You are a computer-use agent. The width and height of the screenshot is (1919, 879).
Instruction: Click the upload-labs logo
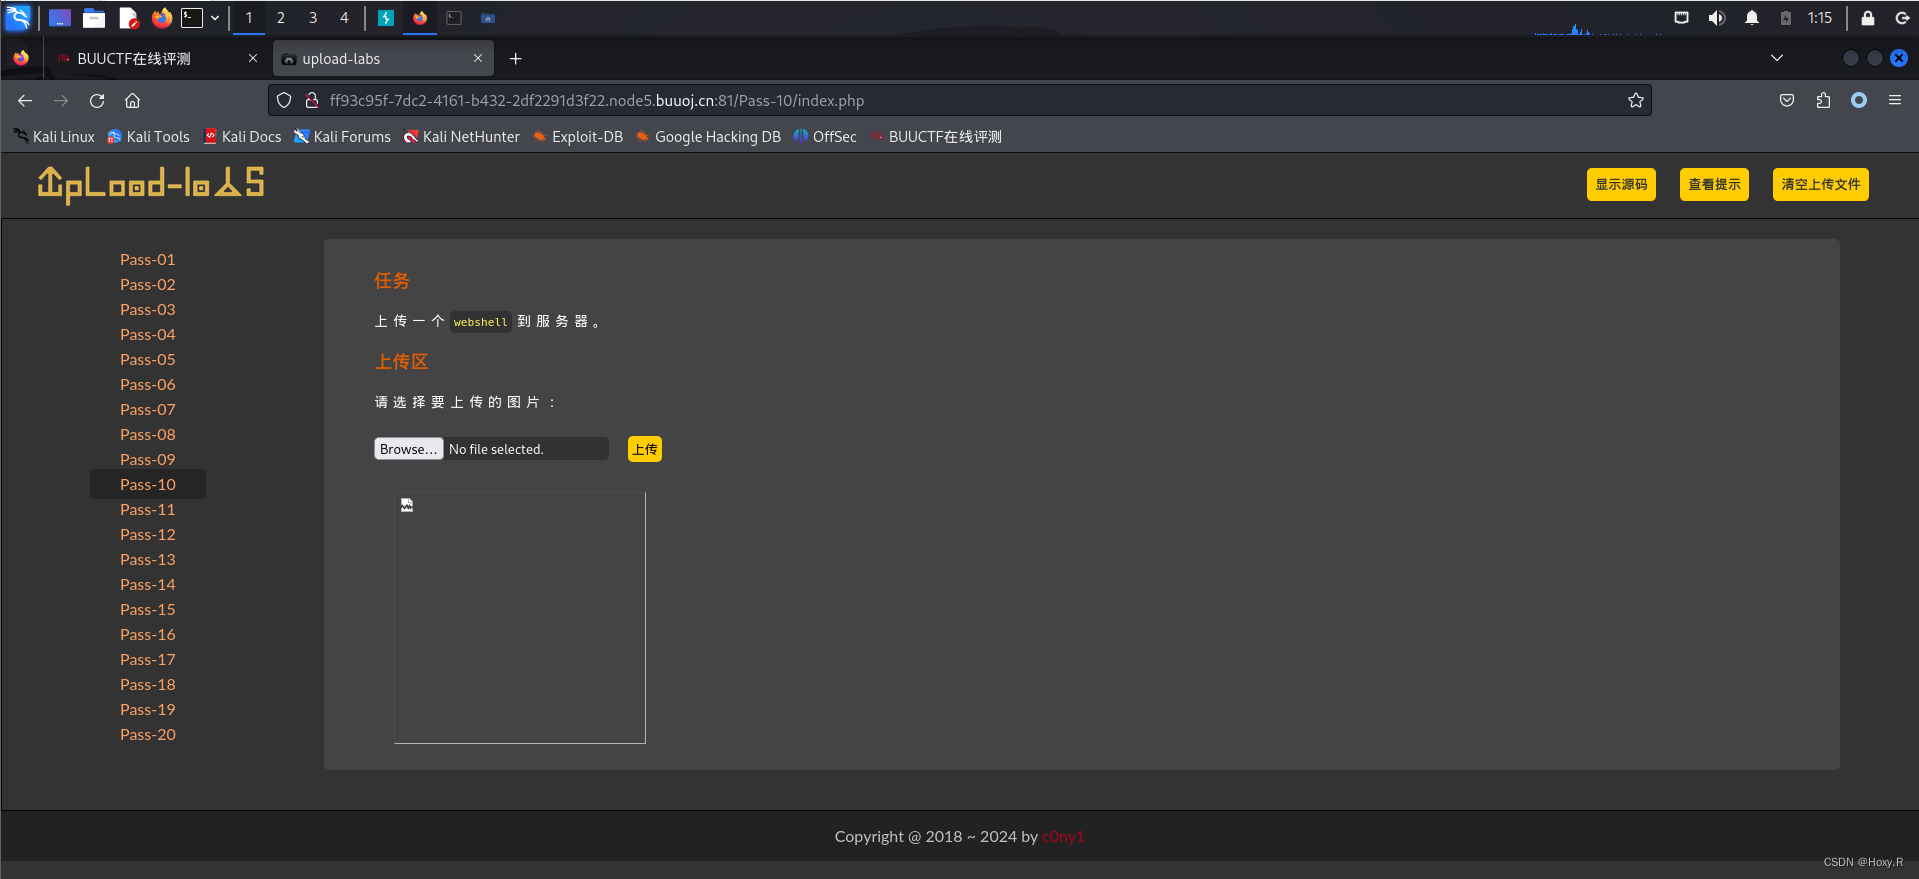pos(151,184)
